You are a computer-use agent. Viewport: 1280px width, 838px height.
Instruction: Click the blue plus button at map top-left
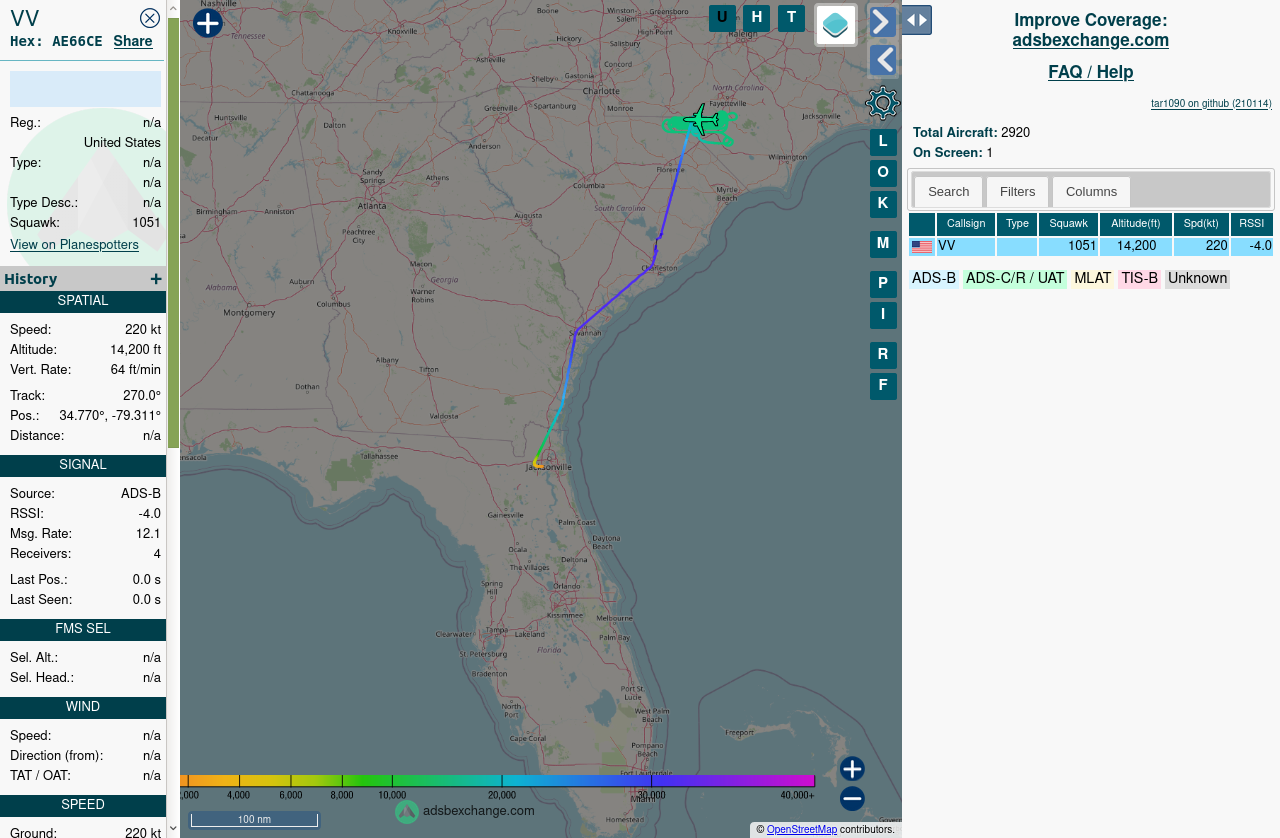coord(207,23)
